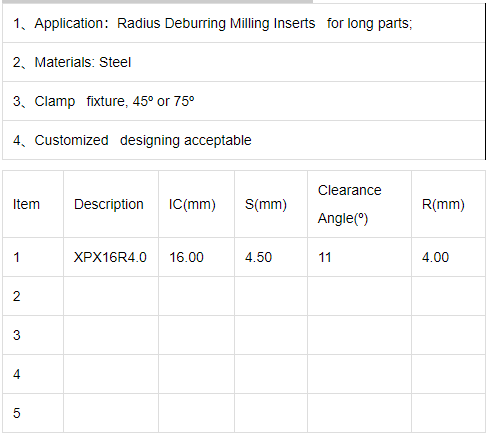The width and height of the screenshot is (491, 436).
Task: Click the Application row about Radius Deburring Inserts
Action: [244, 23]
